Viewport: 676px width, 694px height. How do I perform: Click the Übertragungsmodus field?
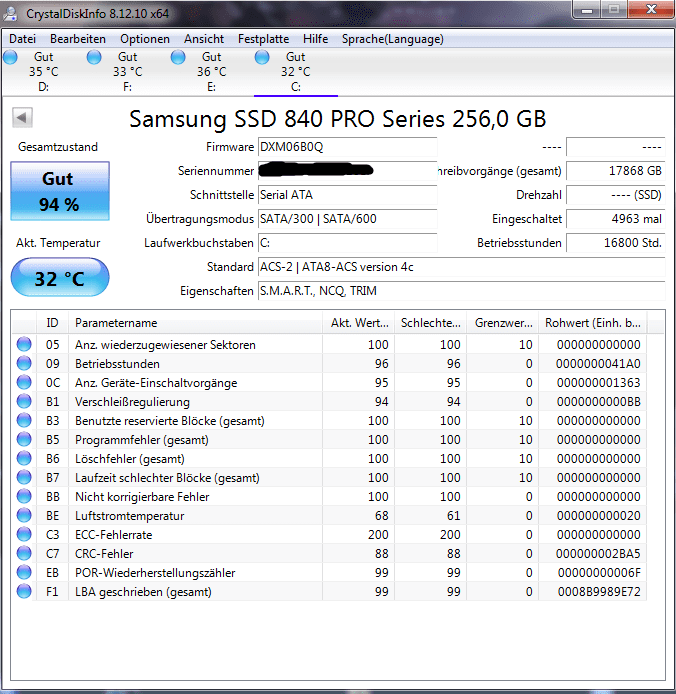[348, 219]
